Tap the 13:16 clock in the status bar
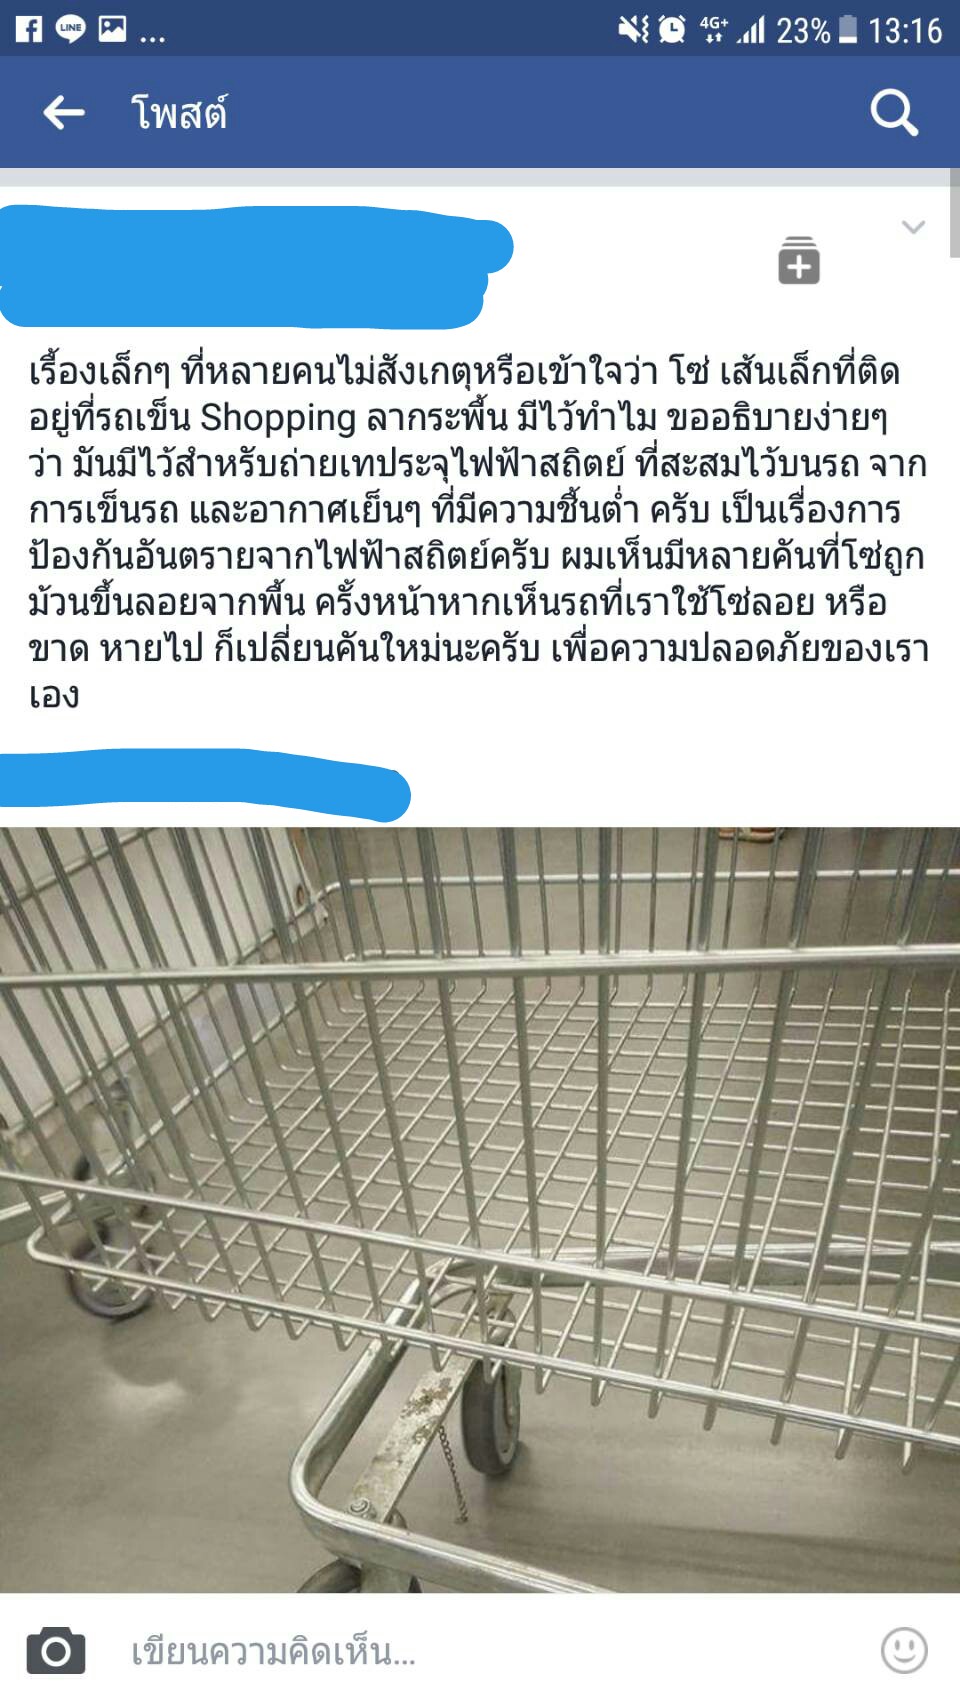 pyautogui.click(x=905, y=31)
